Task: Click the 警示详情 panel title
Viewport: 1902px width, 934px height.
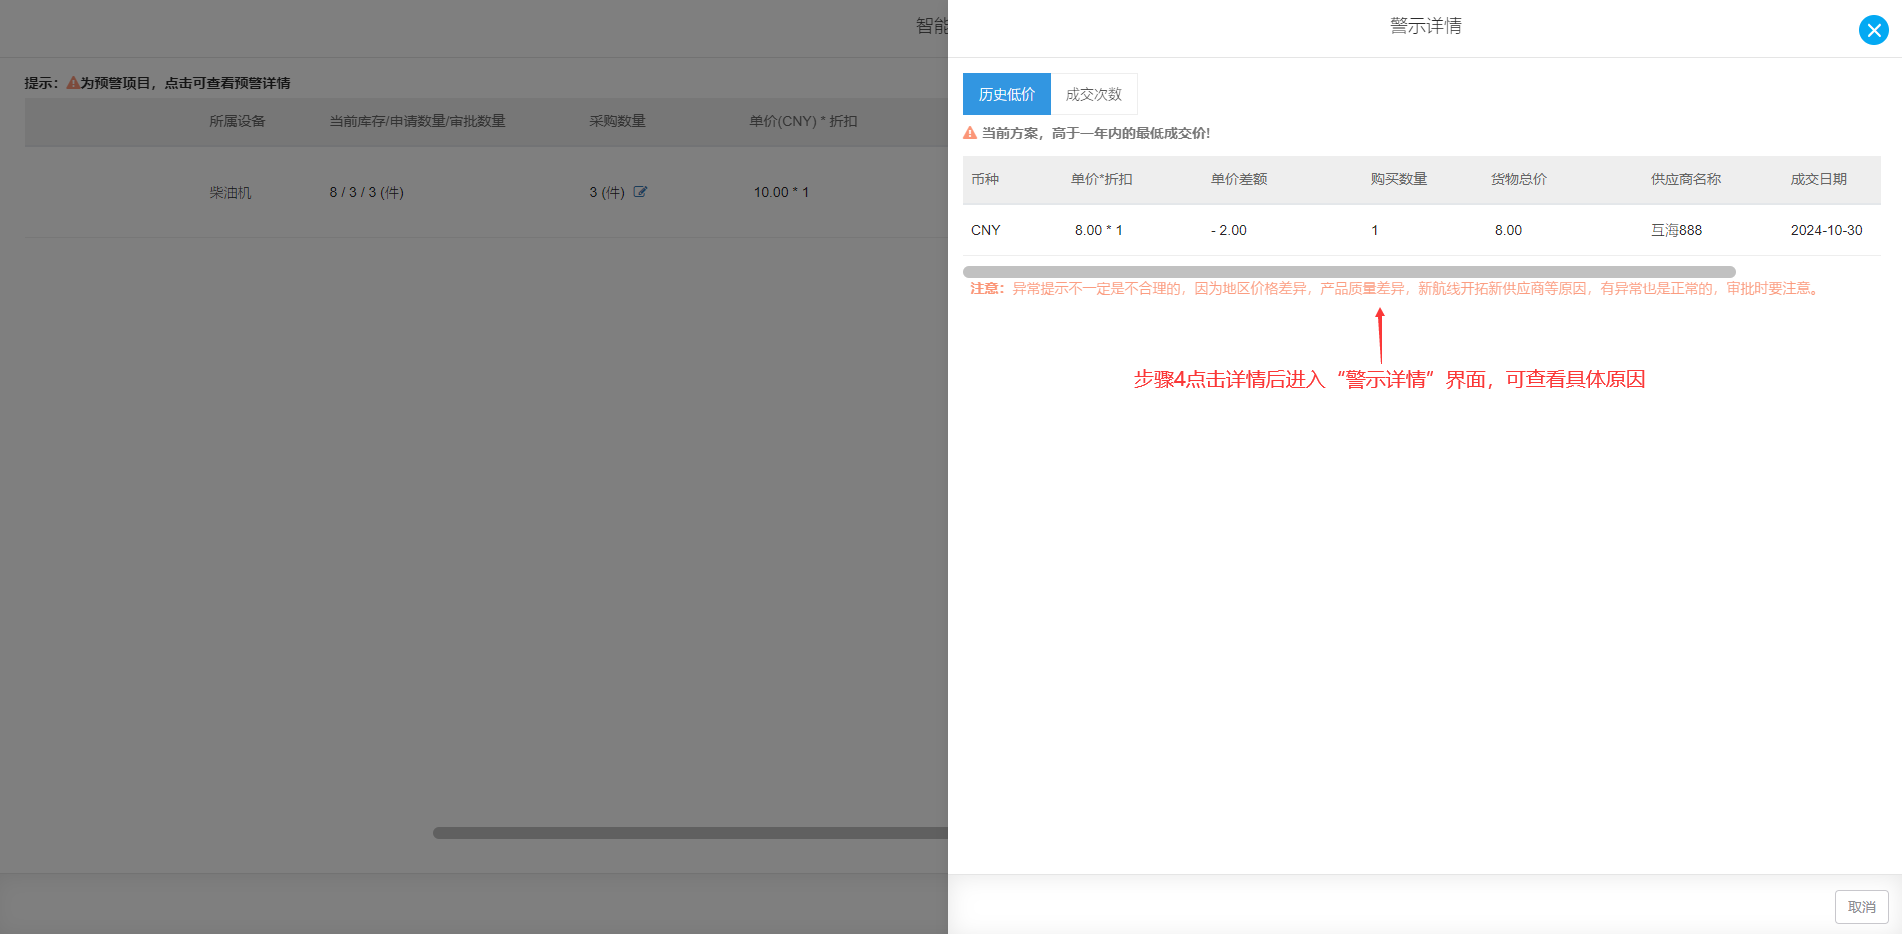Action: tap(1426, 26)
